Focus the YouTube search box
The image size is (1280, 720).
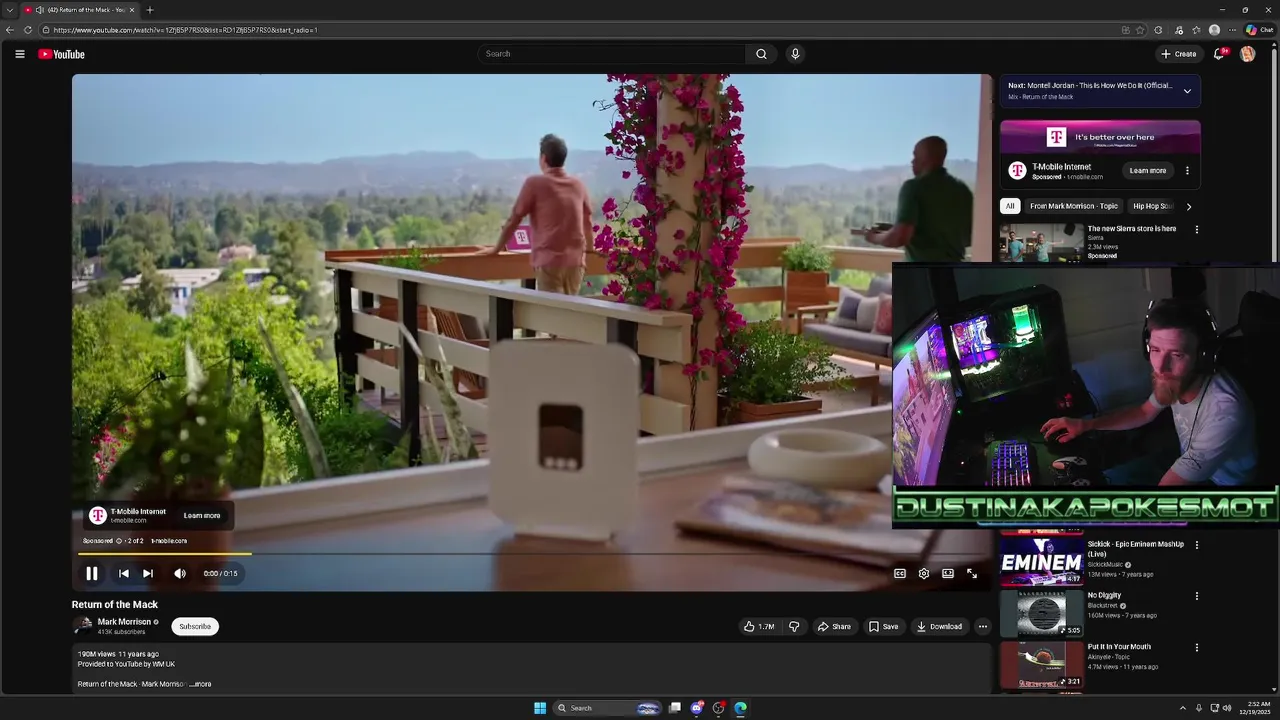[612, 54]
